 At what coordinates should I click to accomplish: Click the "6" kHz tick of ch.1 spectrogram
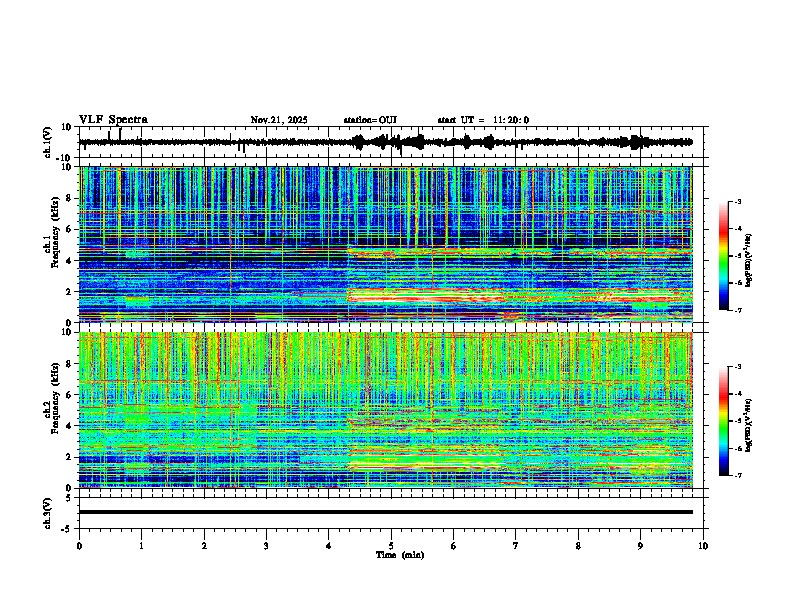pos(70,230)
